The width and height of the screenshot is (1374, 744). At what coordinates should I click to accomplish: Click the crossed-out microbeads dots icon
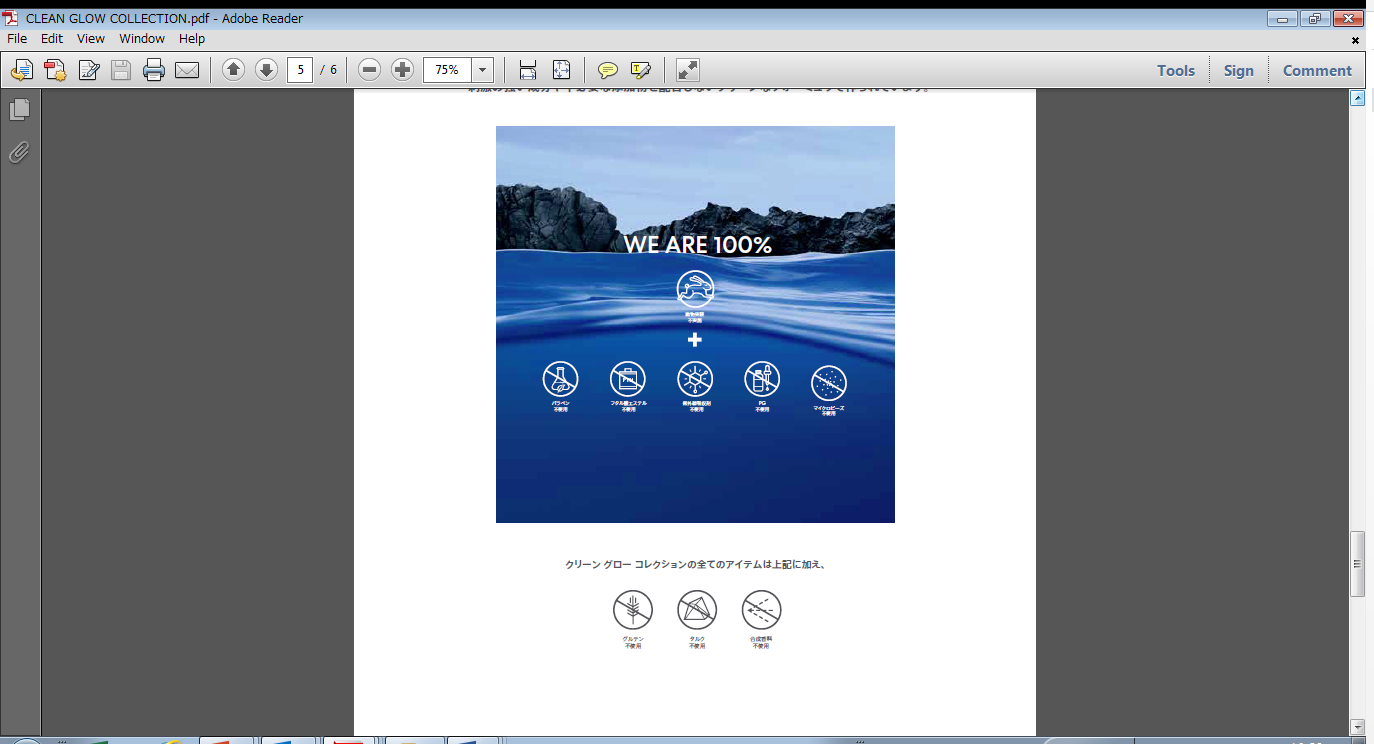coord(829,383)
